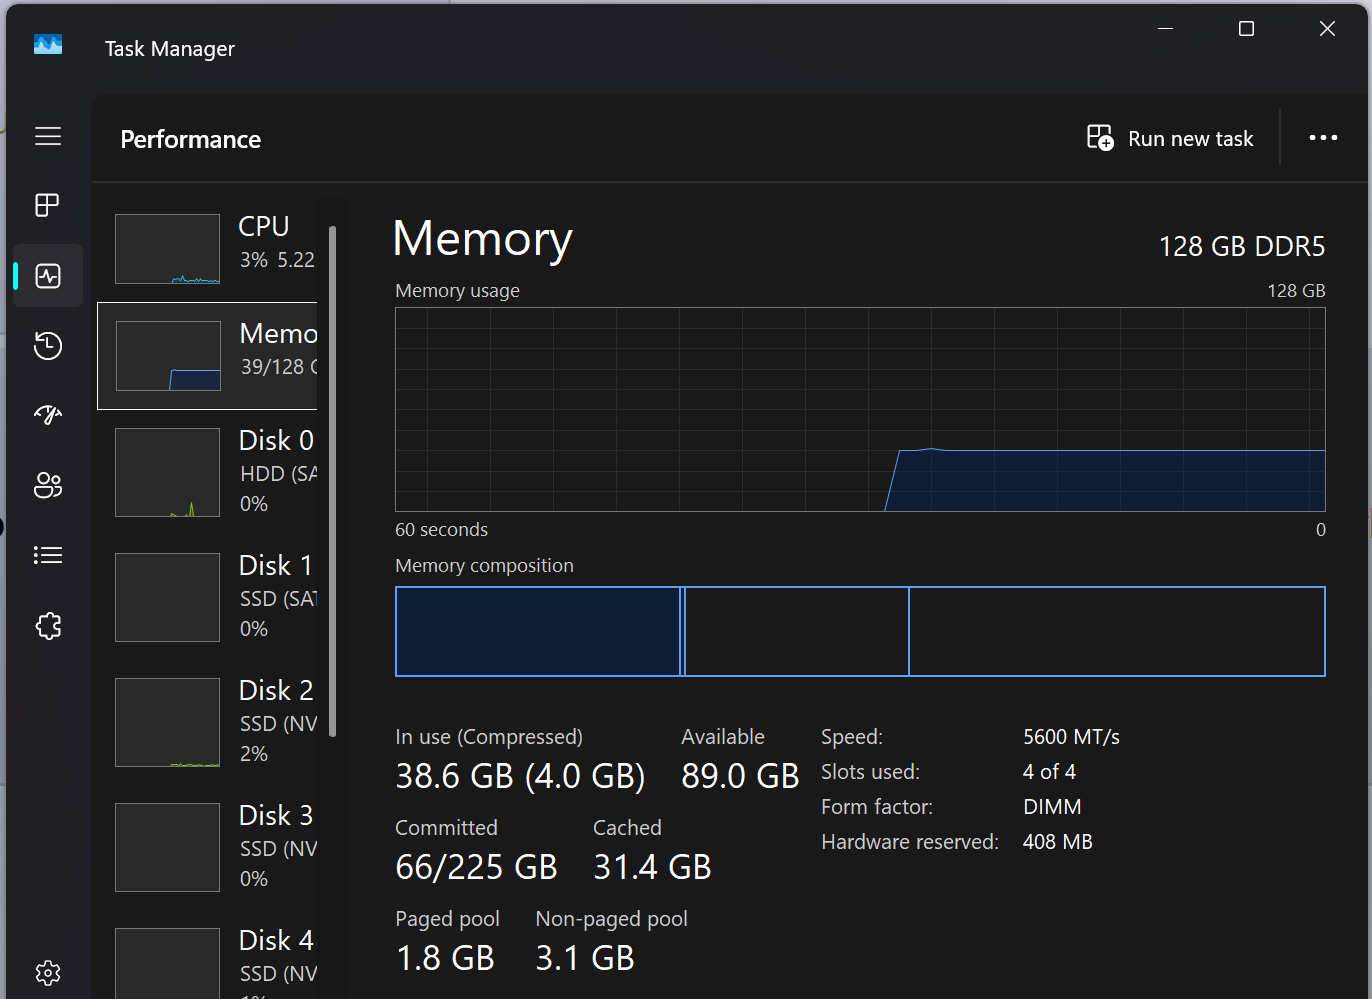Click the 60 seconds graph label

click(442, 530)
